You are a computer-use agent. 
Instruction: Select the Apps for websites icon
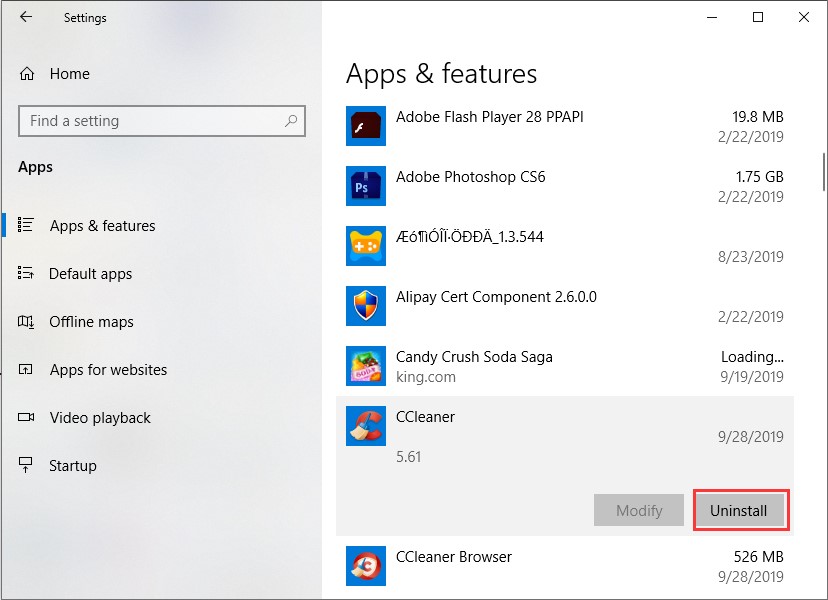(x=25, y=369)
